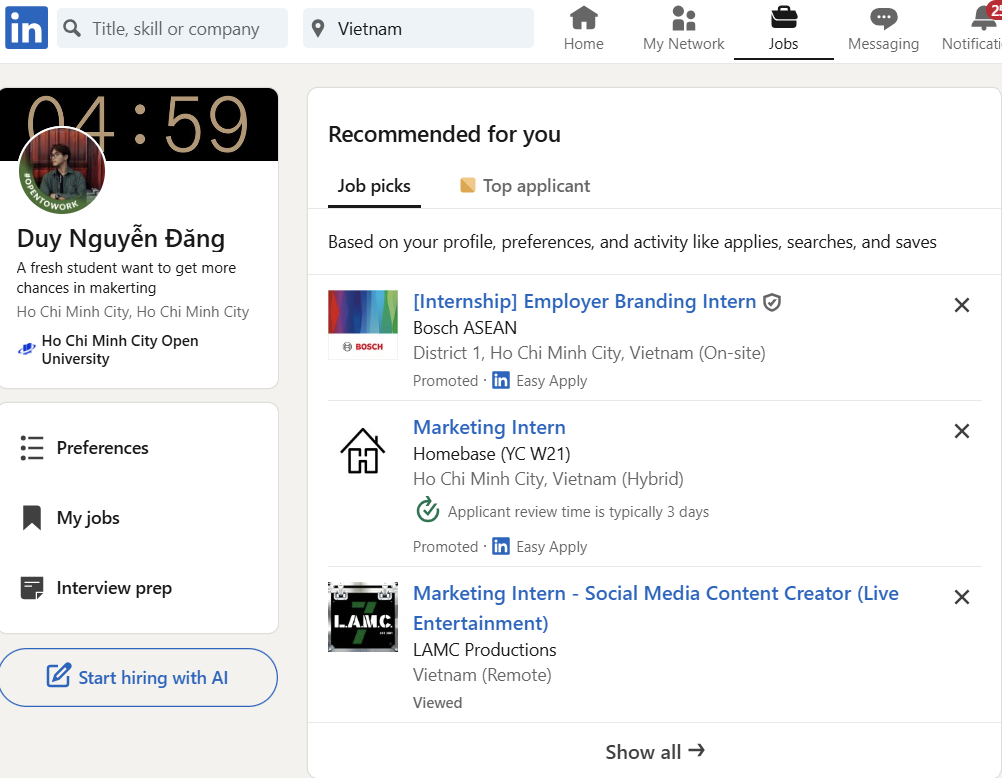Viewport: 1002px width, 778px height.
Task: Open Duy Nguyễn Đăng profile name
Action: tap(121, 238)
